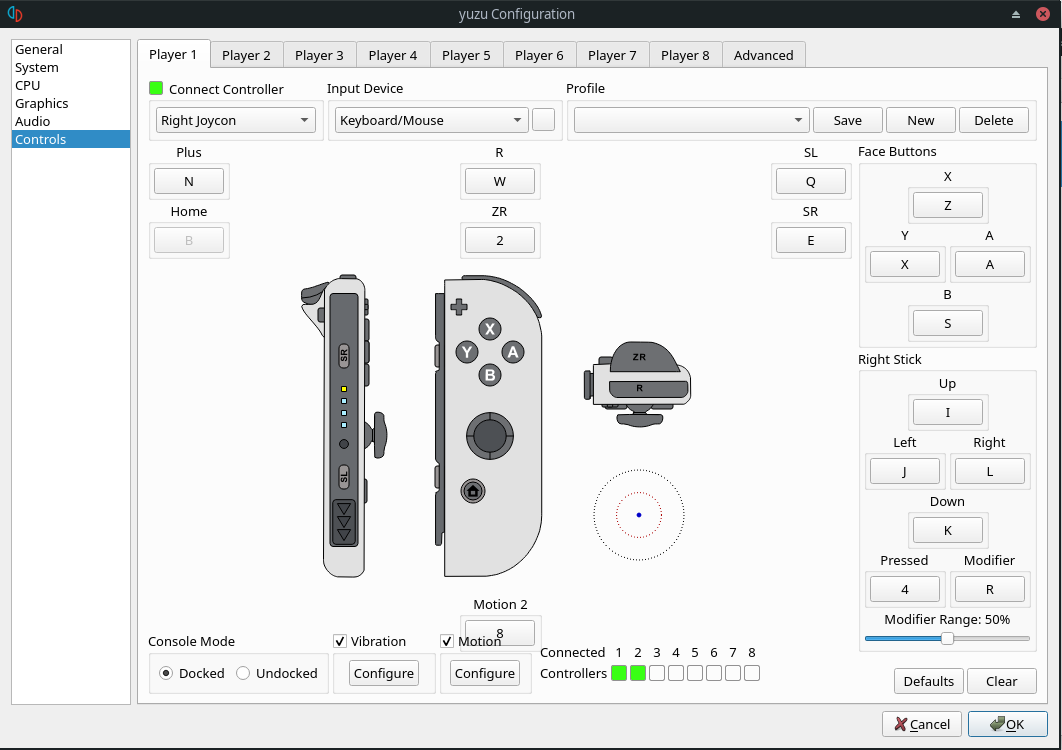This screenshot has height=750, width=1062.
Task: Select General in the sidebar
Action: [70, 49]
